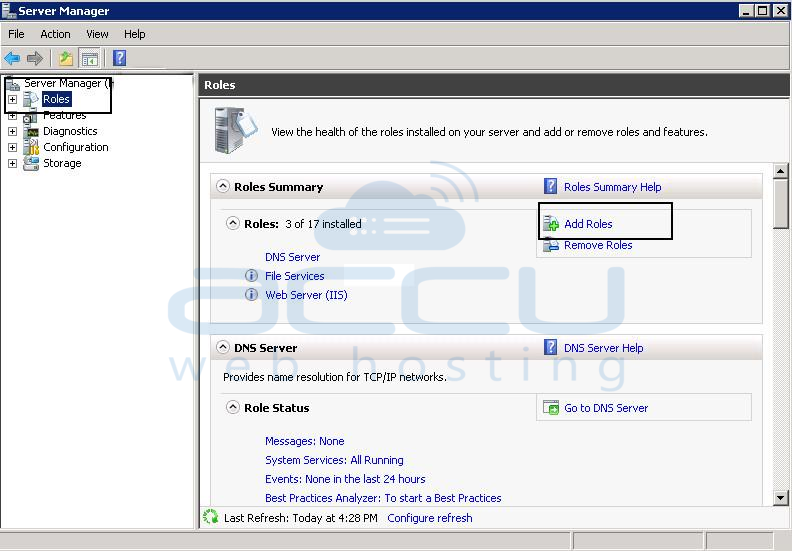
Task: Collapse the Role Status subsection
Action: tap(232, 407)
